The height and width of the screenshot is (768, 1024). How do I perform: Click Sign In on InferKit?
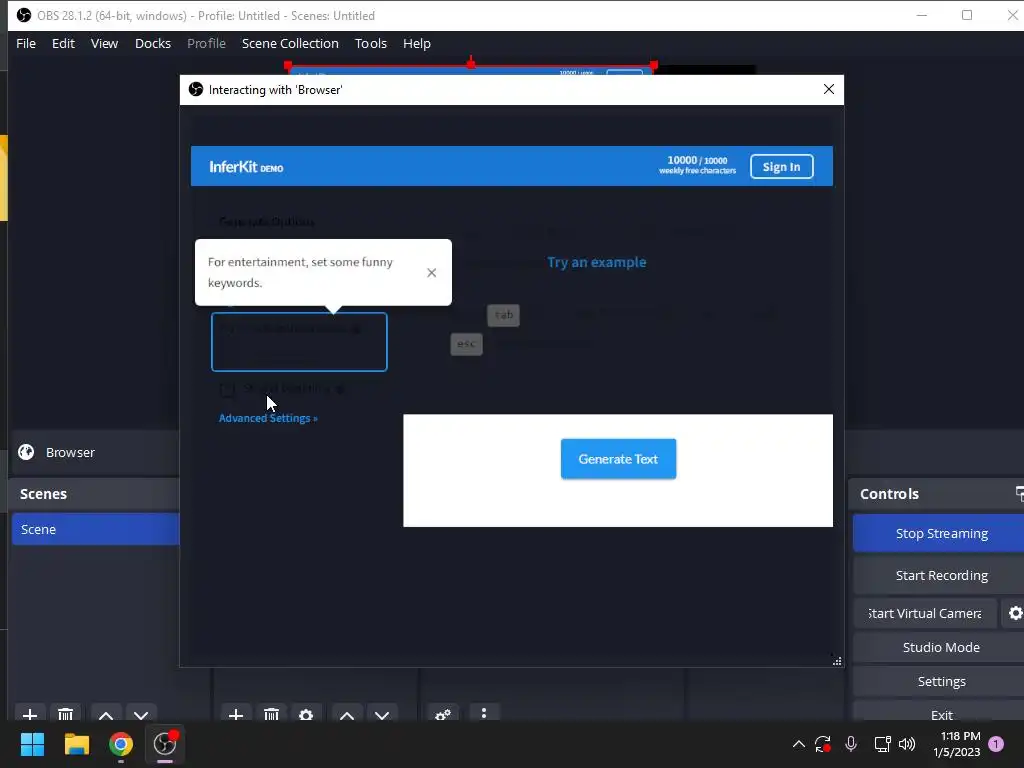pyautogui.click(x=782, y=167)
